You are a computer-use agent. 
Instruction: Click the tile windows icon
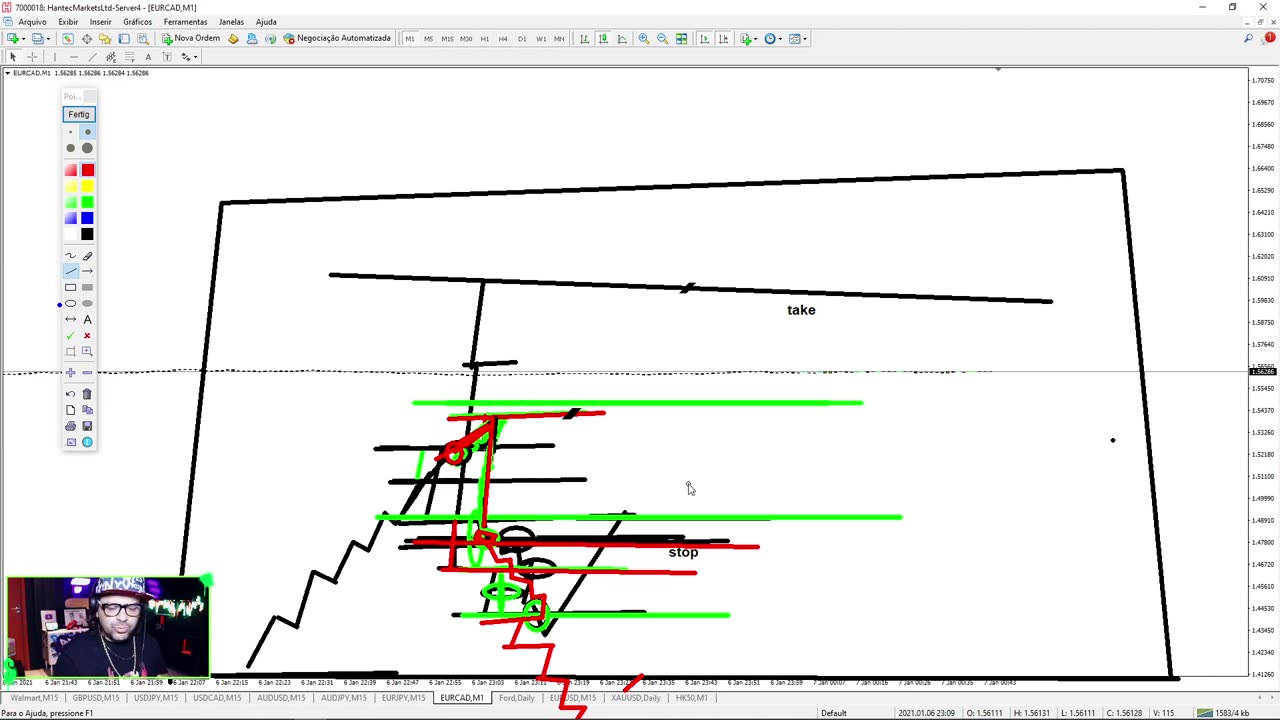tap(681, 39)
